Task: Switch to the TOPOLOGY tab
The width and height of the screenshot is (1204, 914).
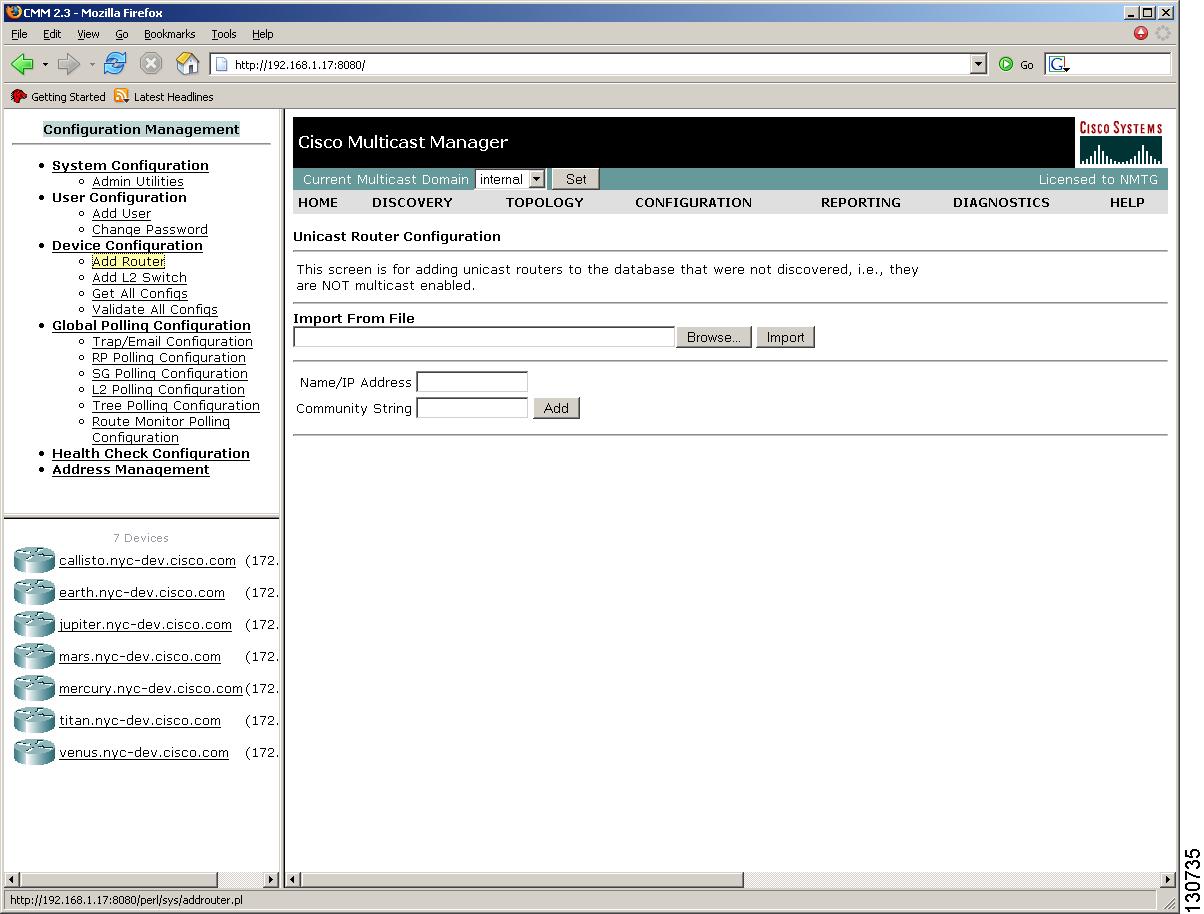Action: pos(543,202)
